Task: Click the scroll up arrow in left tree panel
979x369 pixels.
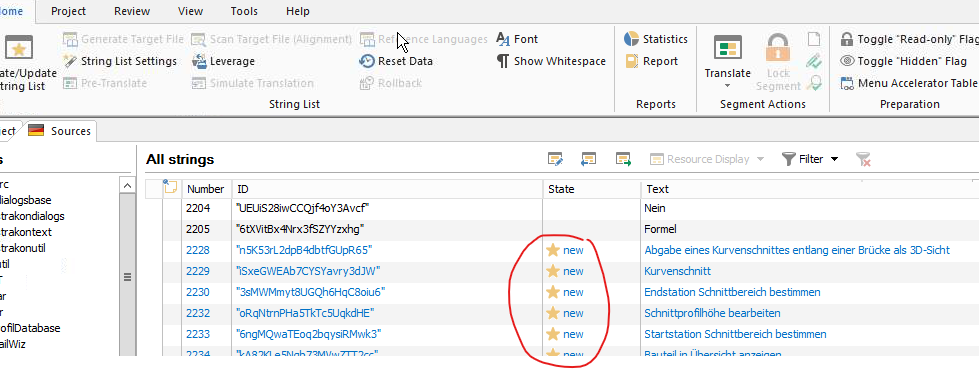Action: (x=127, y=185)
